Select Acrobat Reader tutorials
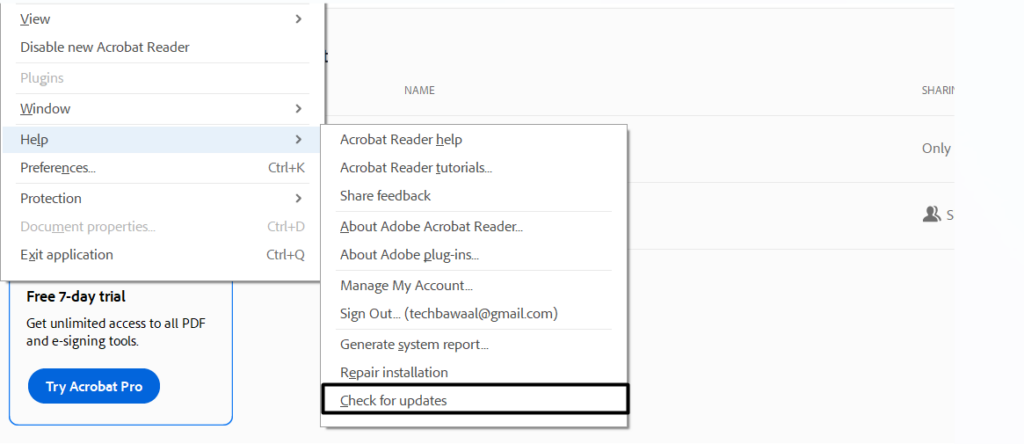Viewport: 1024px width, 444px height. point(416,167)
